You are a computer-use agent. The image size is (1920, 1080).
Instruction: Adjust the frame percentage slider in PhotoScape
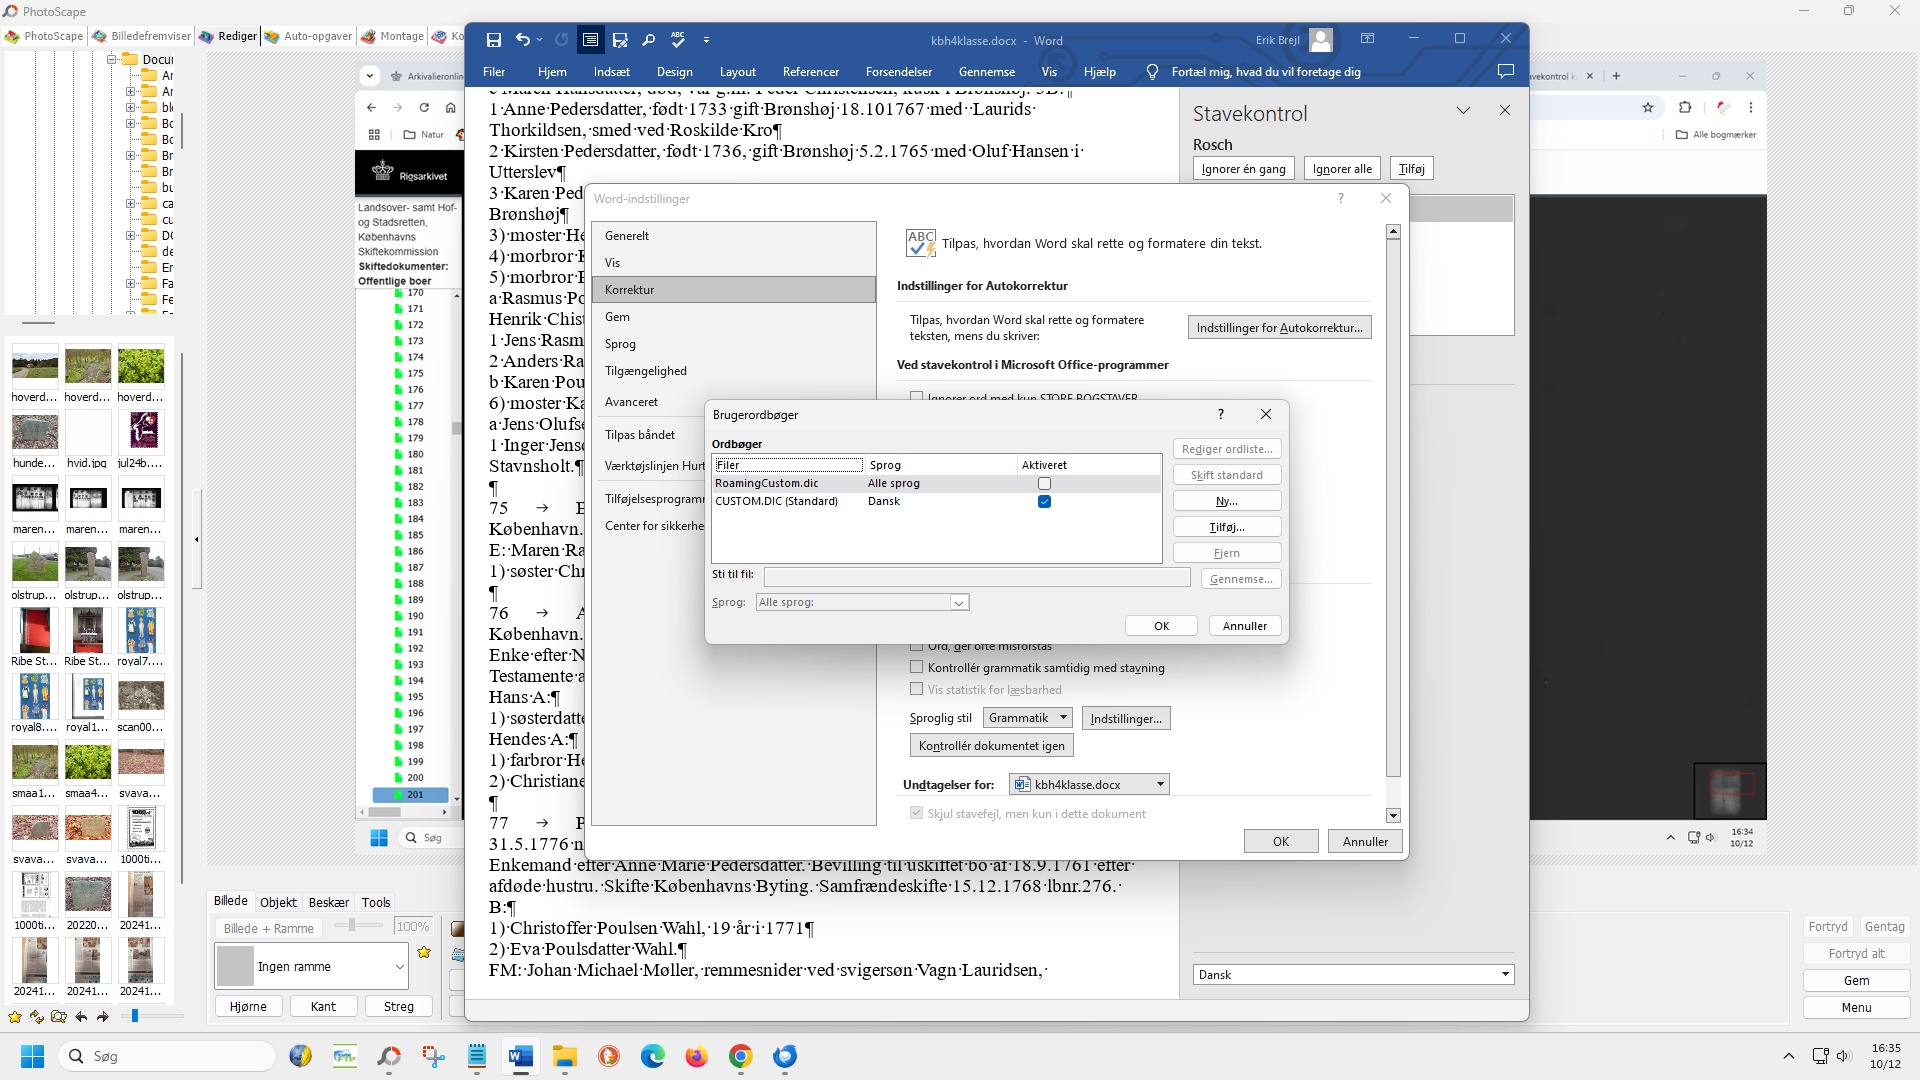point(352,925)
